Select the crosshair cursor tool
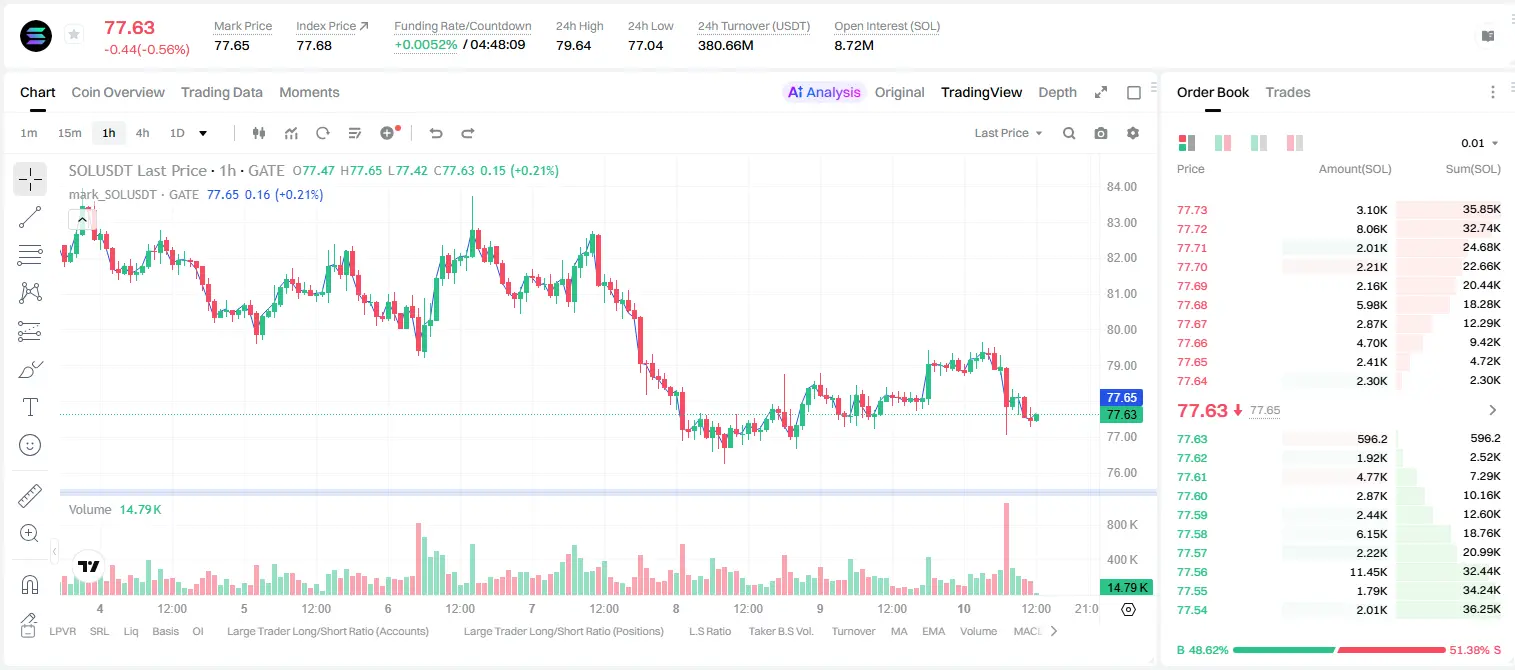The height and width of the screenshot is (670, 1515). (30, 179)
